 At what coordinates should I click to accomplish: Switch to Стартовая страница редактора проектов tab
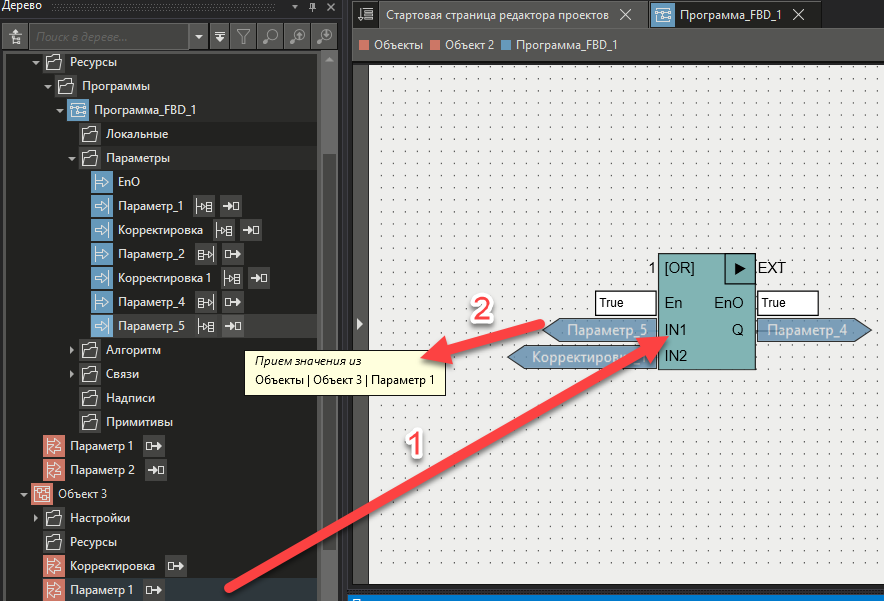coord(497,15)
